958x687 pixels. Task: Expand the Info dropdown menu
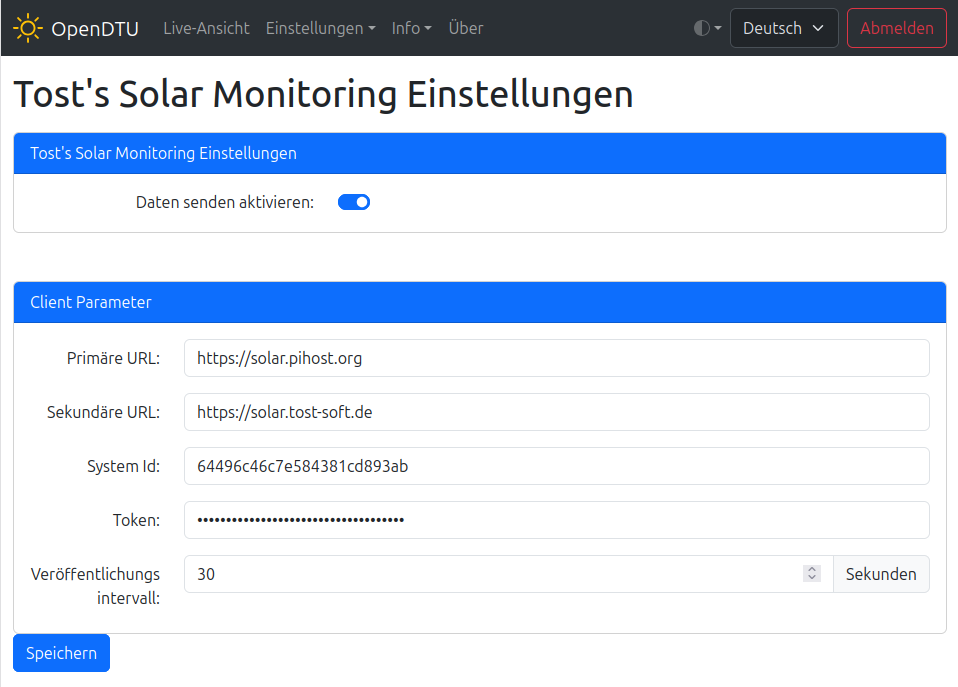tap(411, 28)
